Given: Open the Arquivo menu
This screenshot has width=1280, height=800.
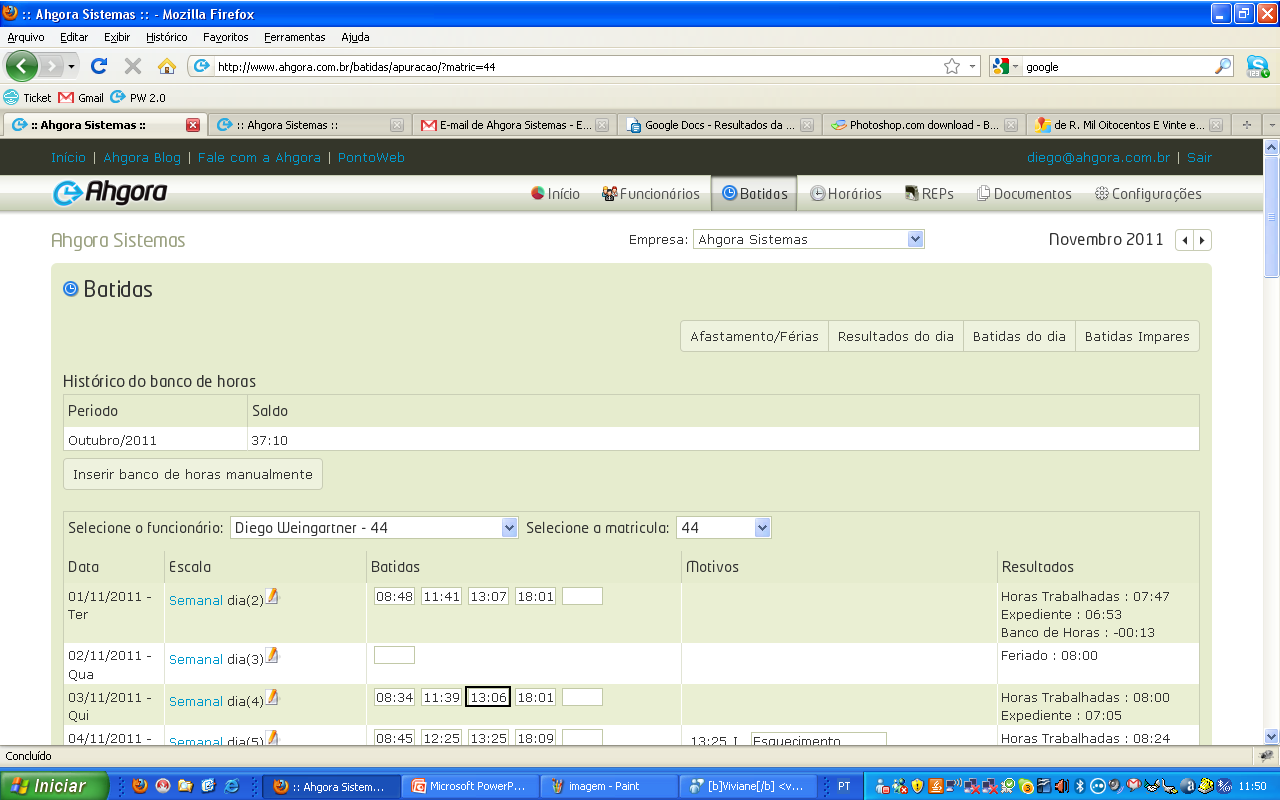Looking at the screenshot, I should [26, 37].
